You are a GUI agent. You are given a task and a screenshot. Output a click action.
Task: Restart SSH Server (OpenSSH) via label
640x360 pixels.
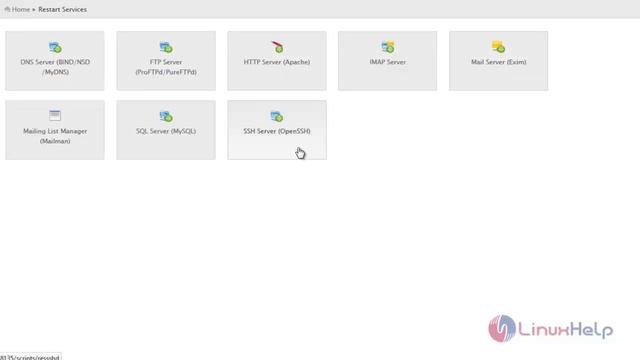click(x=277, y=131)
